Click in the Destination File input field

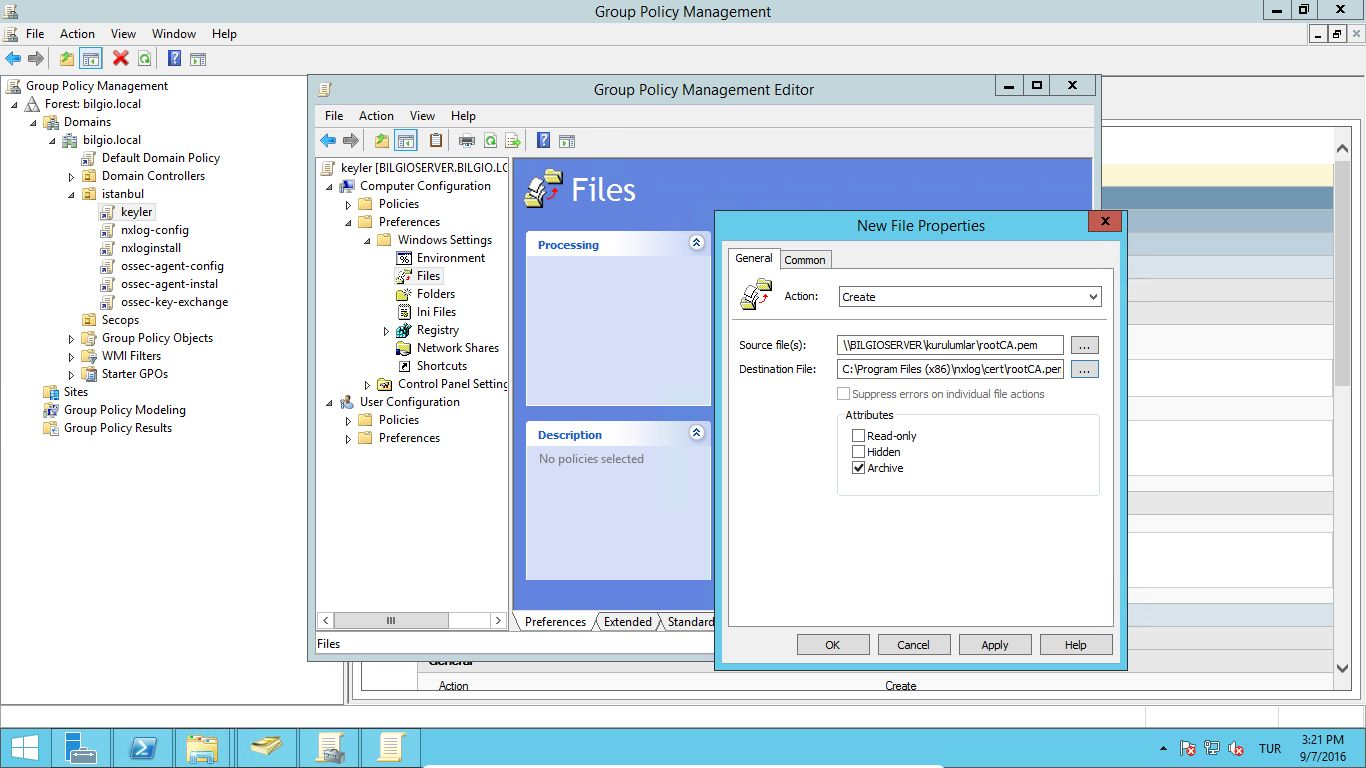tap(950, 369)
